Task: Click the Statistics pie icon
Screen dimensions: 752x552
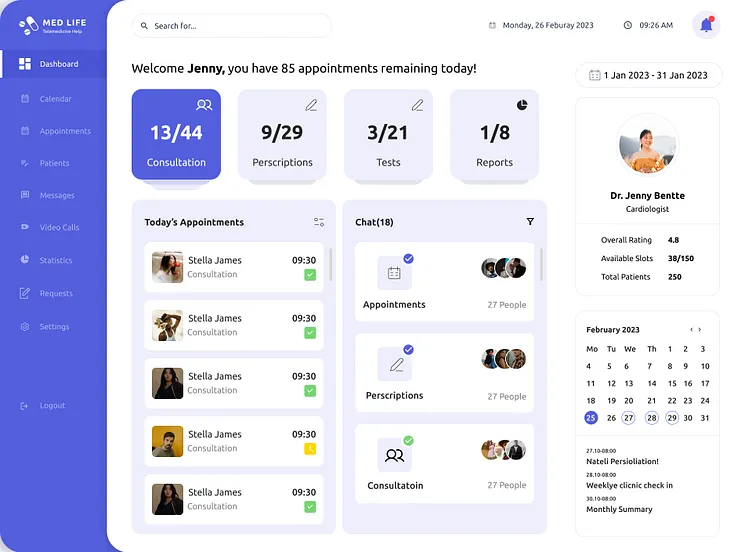Action: (x=25, y=259)
